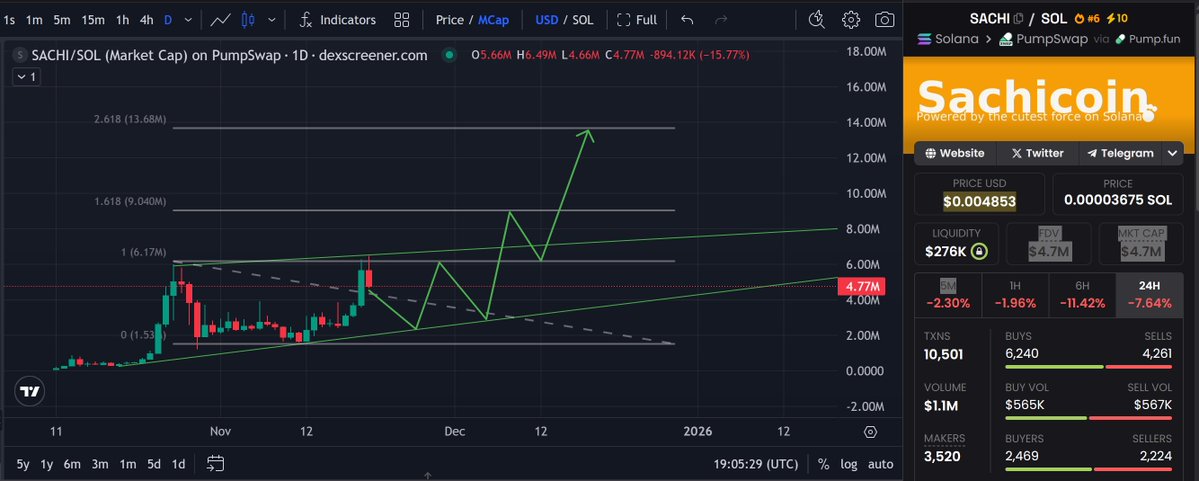The height and width of the screenshot is (481, 1199).
Task: Select the 1m timeframe
Action: point(34,20)
